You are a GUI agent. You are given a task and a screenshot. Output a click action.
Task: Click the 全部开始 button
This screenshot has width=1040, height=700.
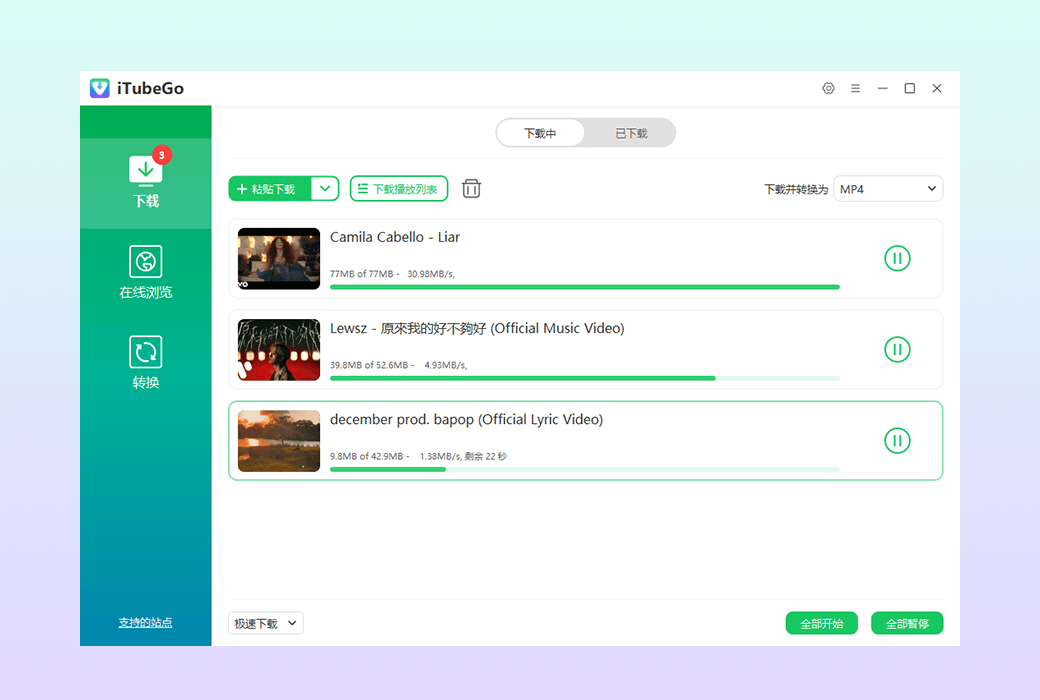coord(822,623)
